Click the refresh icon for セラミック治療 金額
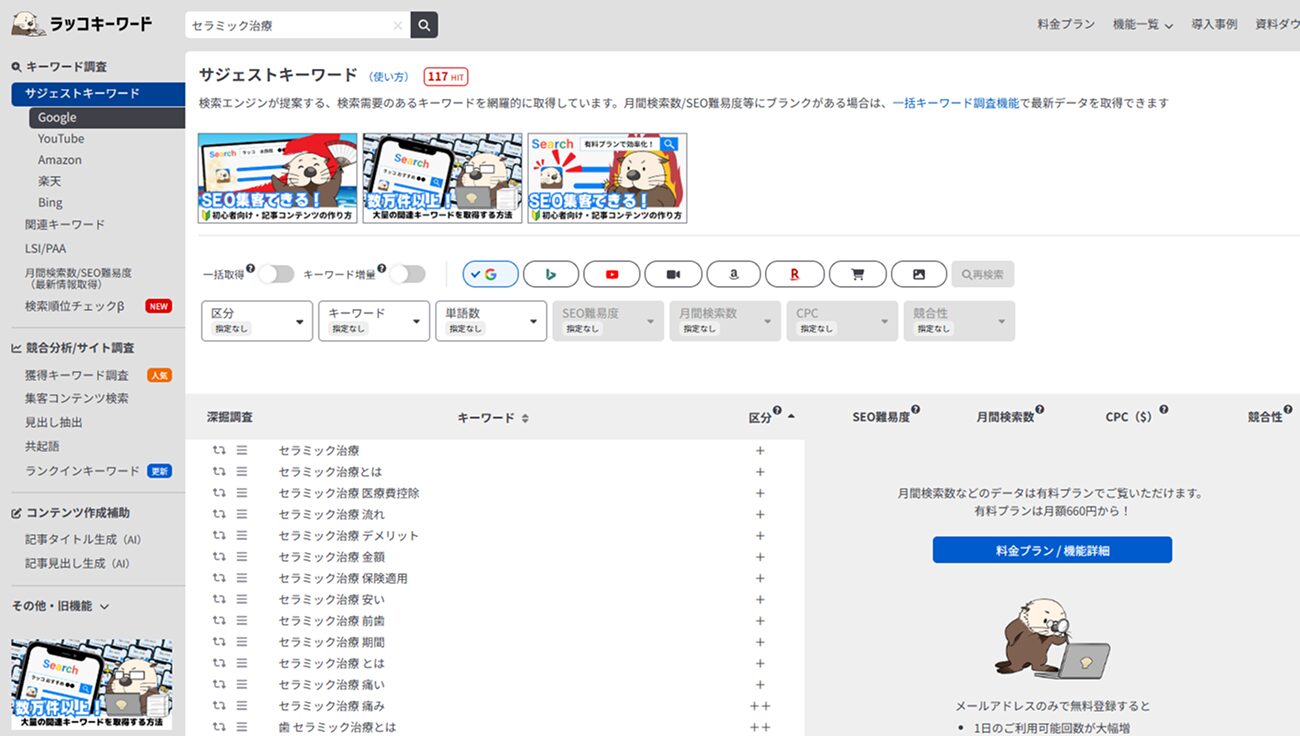This screenshot has width=1300, height=736. [219, 557]
